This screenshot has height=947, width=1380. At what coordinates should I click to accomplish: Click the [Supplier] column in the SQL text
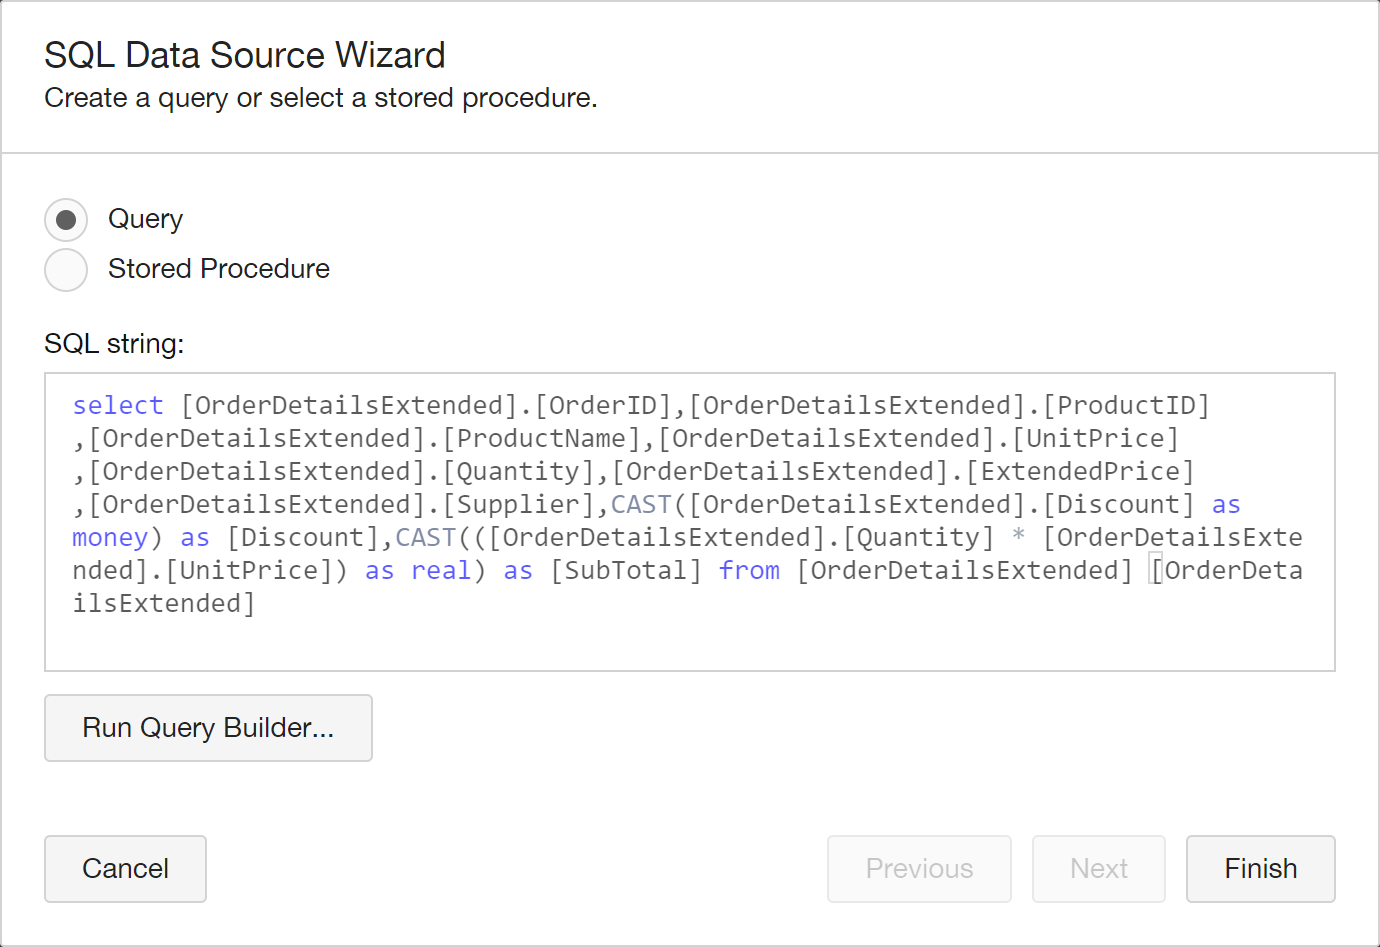[518, 505]
